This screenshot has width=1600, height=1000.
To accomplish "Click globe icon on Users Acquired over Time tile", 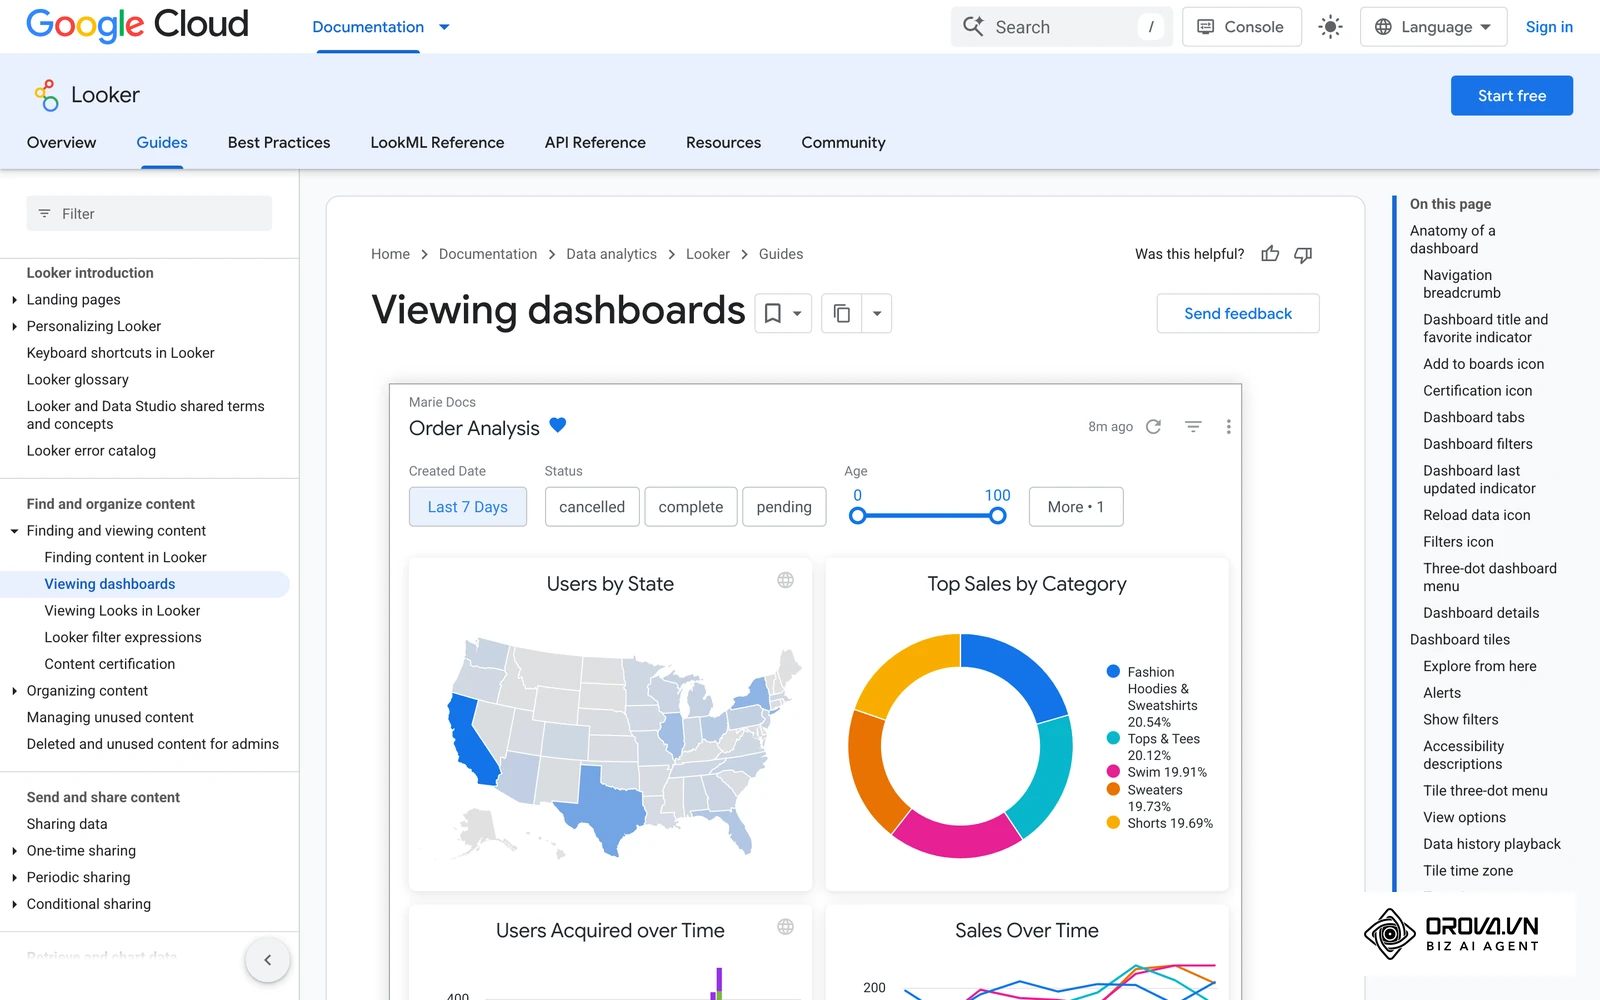I will 786,927.
